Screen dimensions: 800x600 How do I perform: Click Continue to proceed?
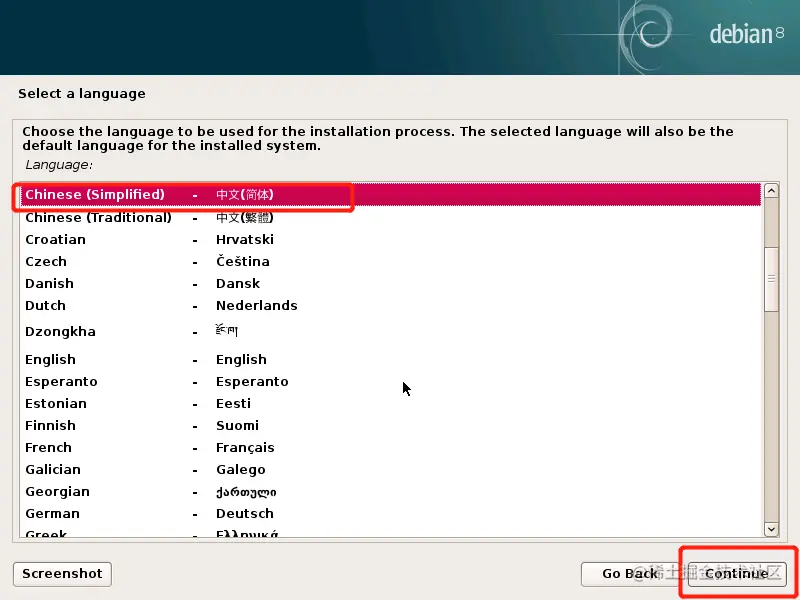click(x=737, y=574)
